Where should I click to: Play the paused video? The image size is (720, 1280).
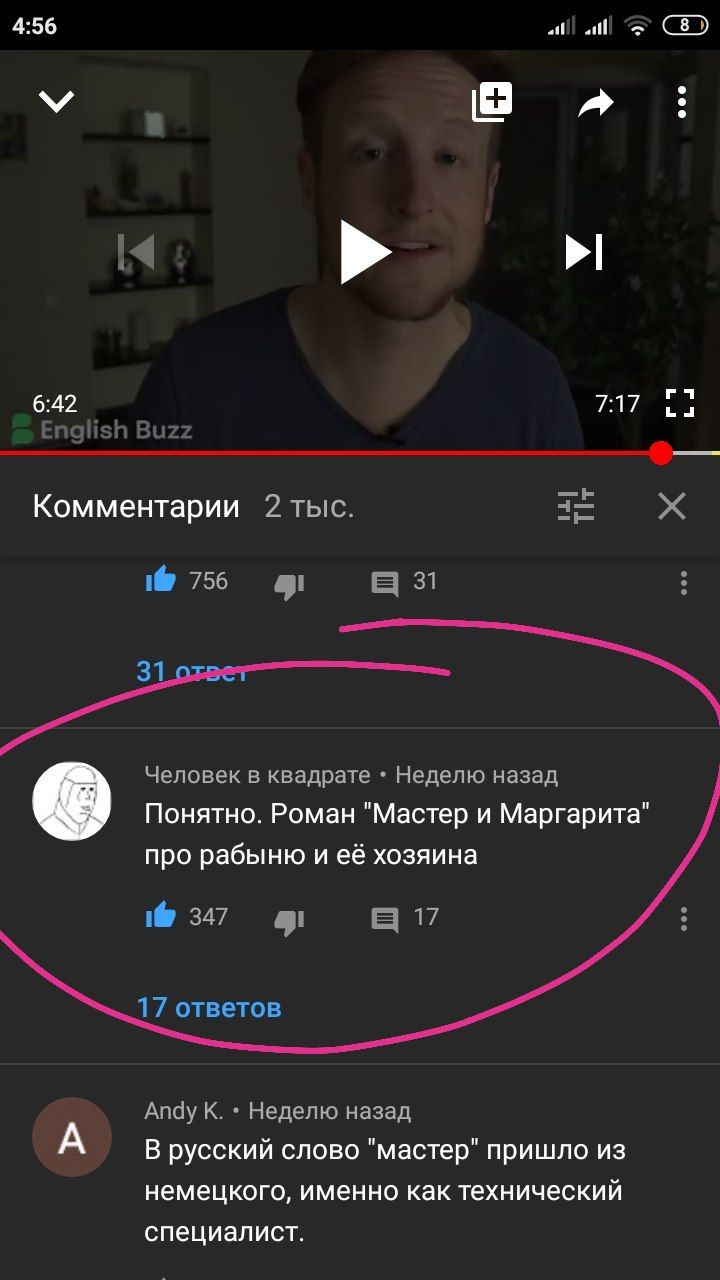[x=364, y=252]
